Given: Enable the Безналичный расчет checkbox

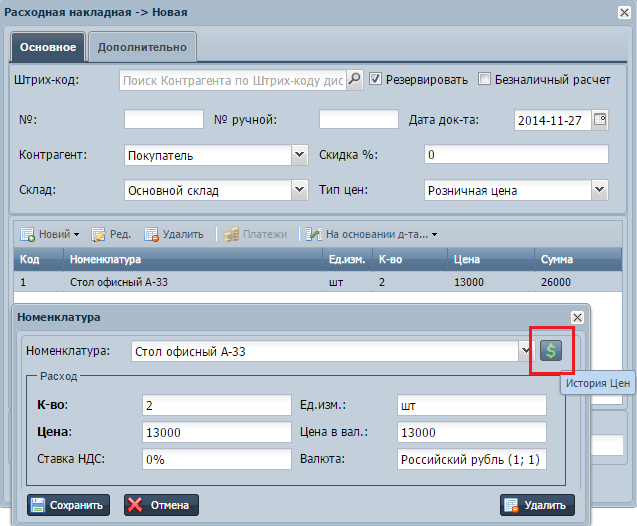Looking at the screenshot, I should pyautogui.click(x=484, y=79).
